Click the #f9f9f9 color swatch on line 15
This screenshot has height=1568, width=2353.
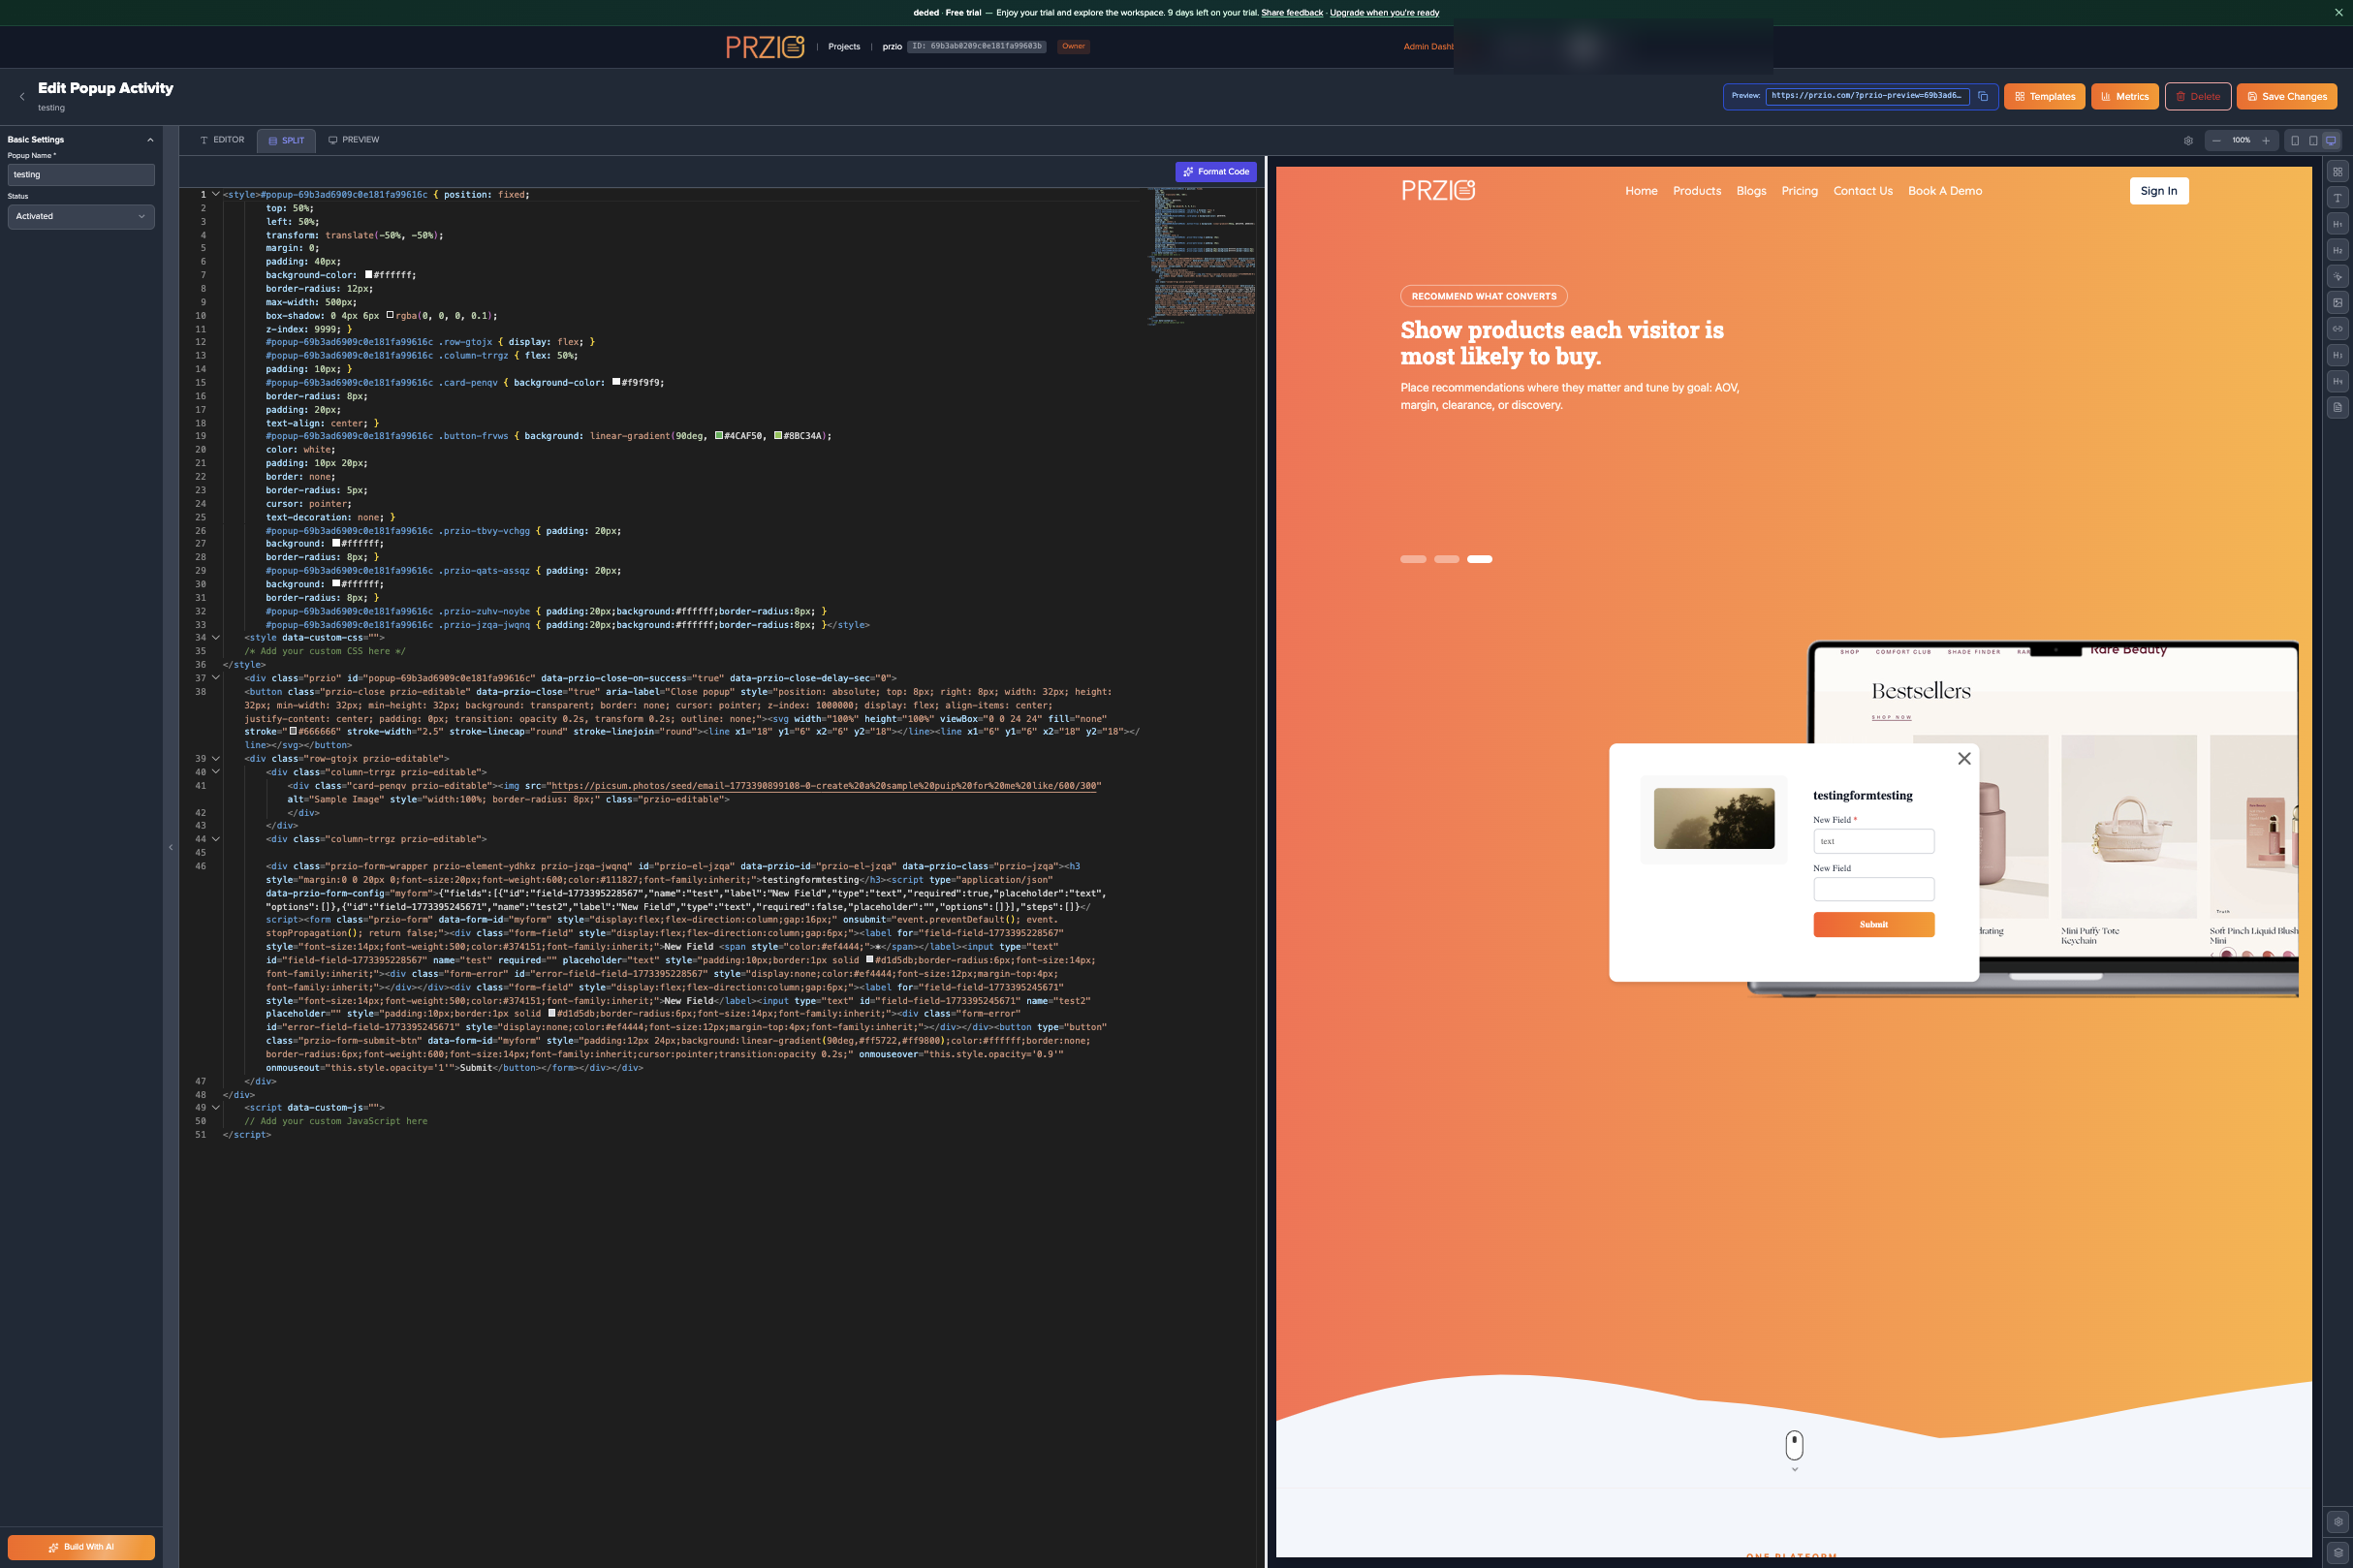(x=616, y=382)
